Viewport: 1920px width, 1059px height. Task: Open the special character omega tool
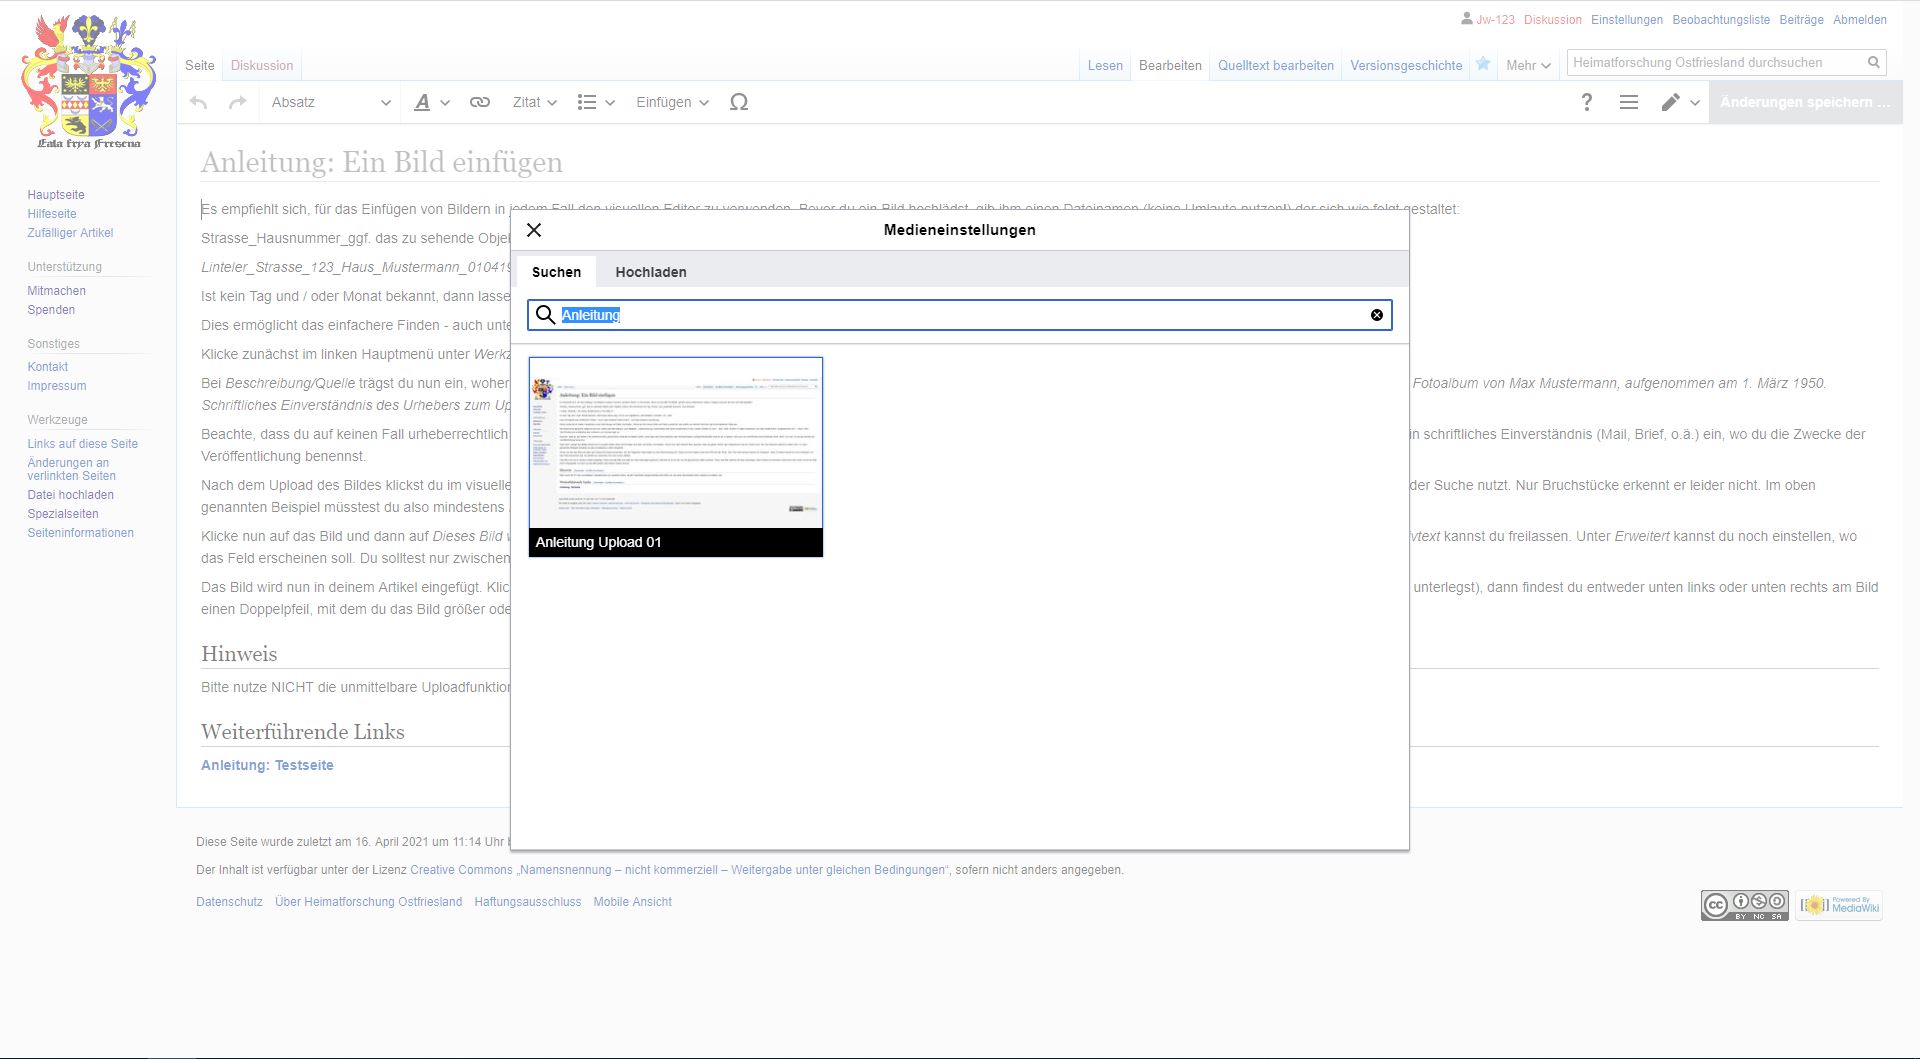[739, 102]
